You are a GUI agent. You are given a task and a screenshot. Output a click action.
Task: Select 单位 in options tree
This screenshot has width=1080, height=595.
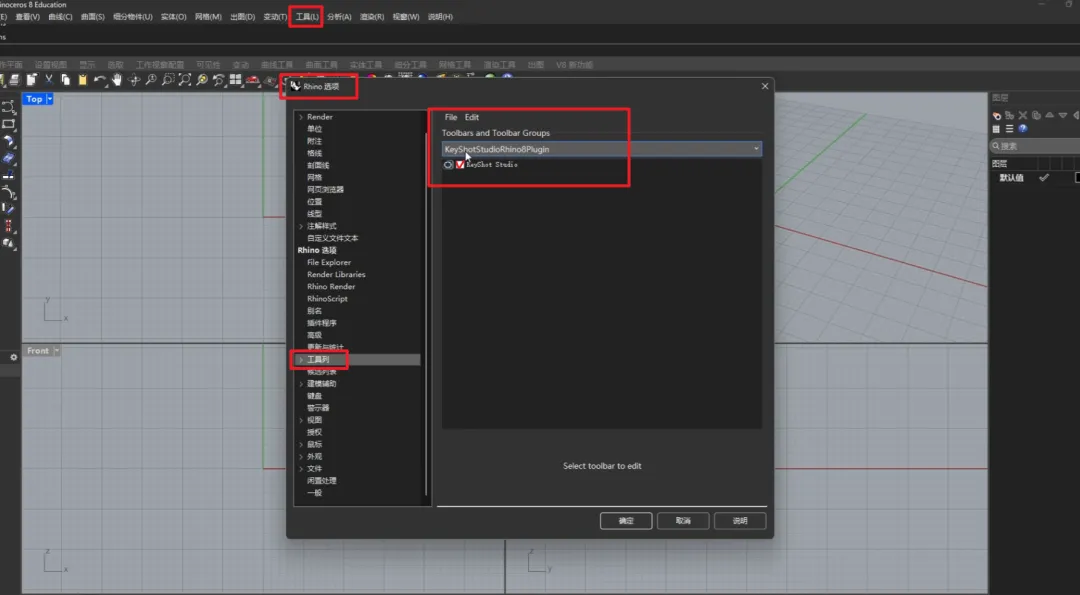(314, 129)
